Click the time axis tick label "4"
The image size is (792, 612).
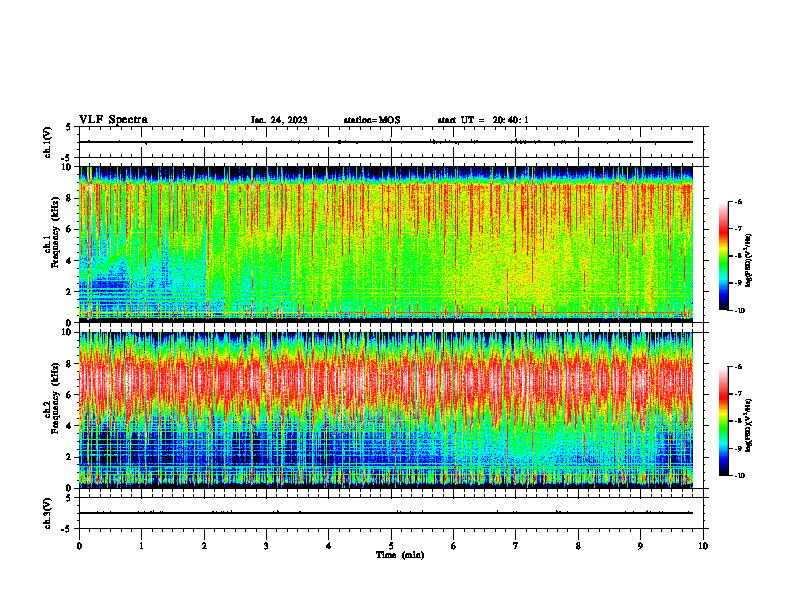point(329,546)
